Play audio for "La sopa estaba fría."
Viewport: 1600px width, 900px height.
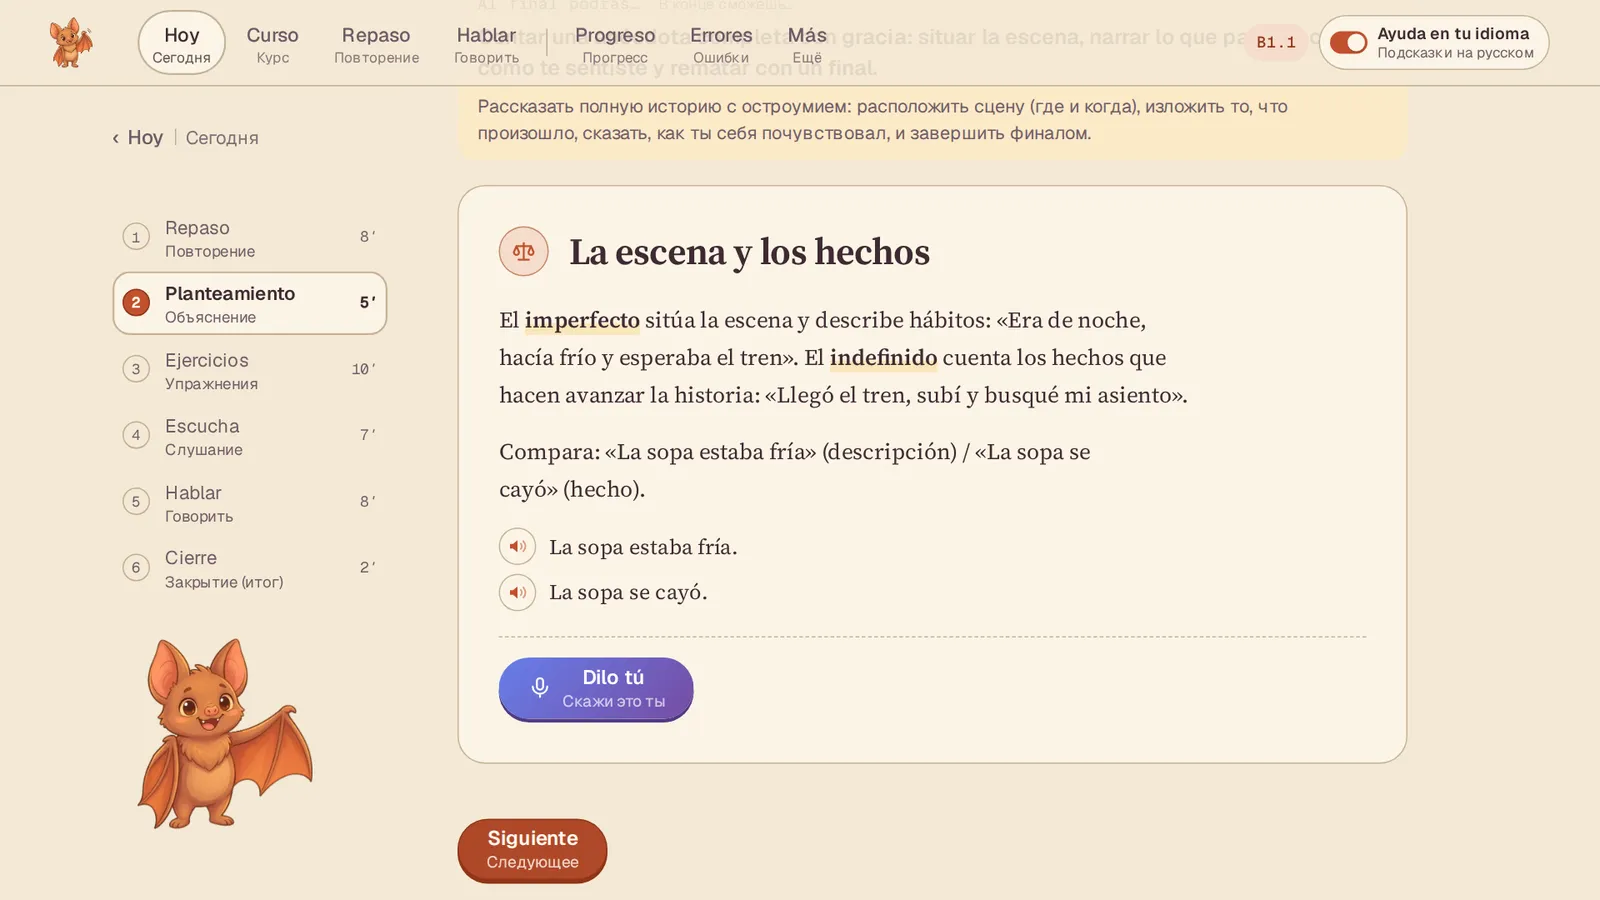[x=517, y=547]
